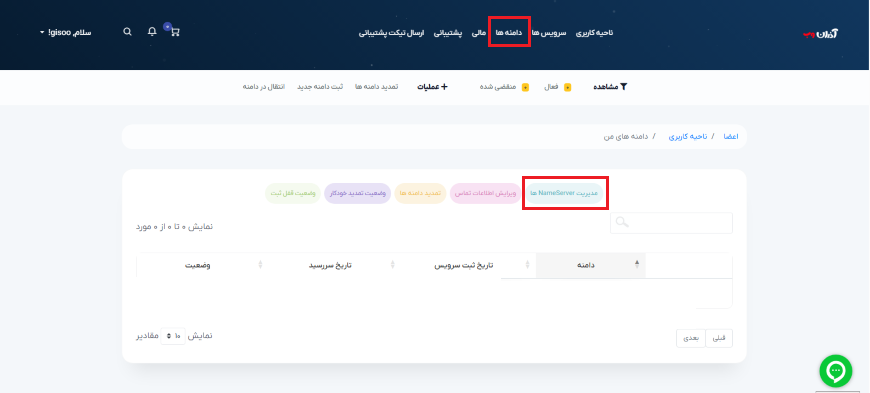The image size is (870, 393).
Task: Click «نمایش ۰ تا ۰ از ۰ مورد» text
Action: pos(174,226)
